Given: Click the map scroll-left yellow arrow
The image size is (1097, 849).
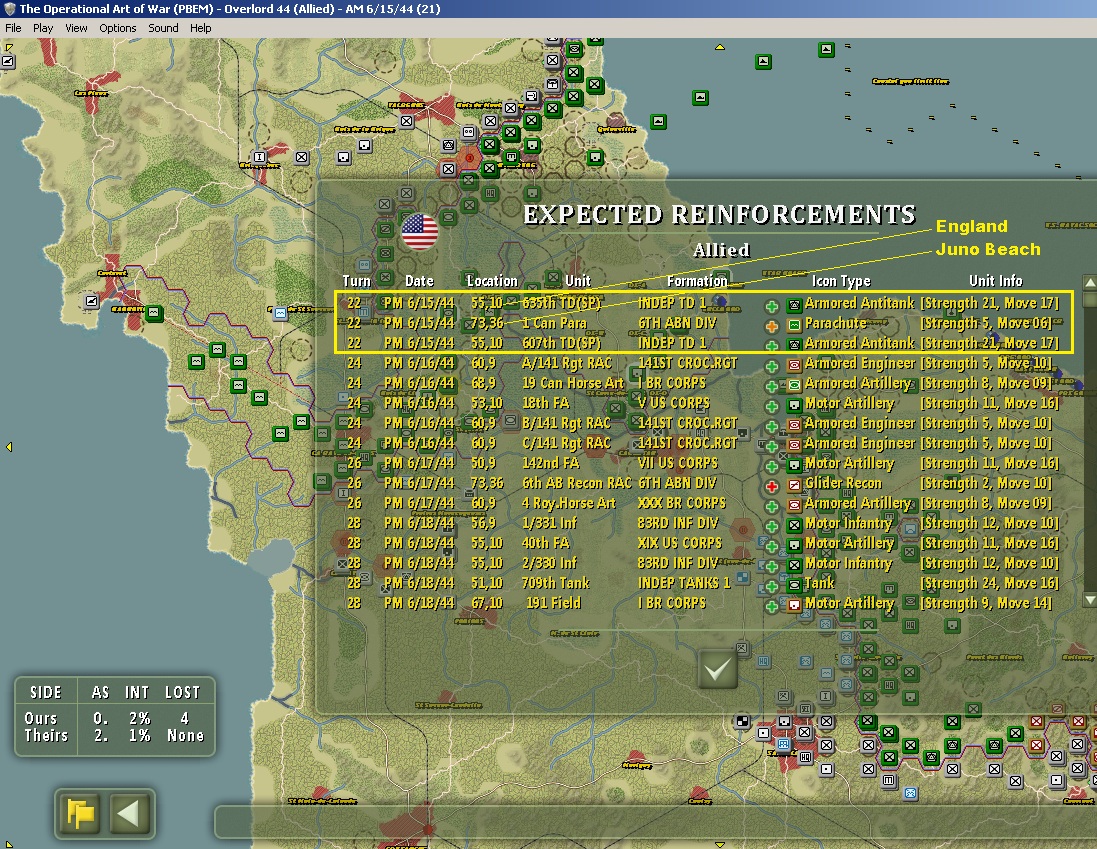Looking at the screenshot, I should pyautogui.click(x=9, y=447).
